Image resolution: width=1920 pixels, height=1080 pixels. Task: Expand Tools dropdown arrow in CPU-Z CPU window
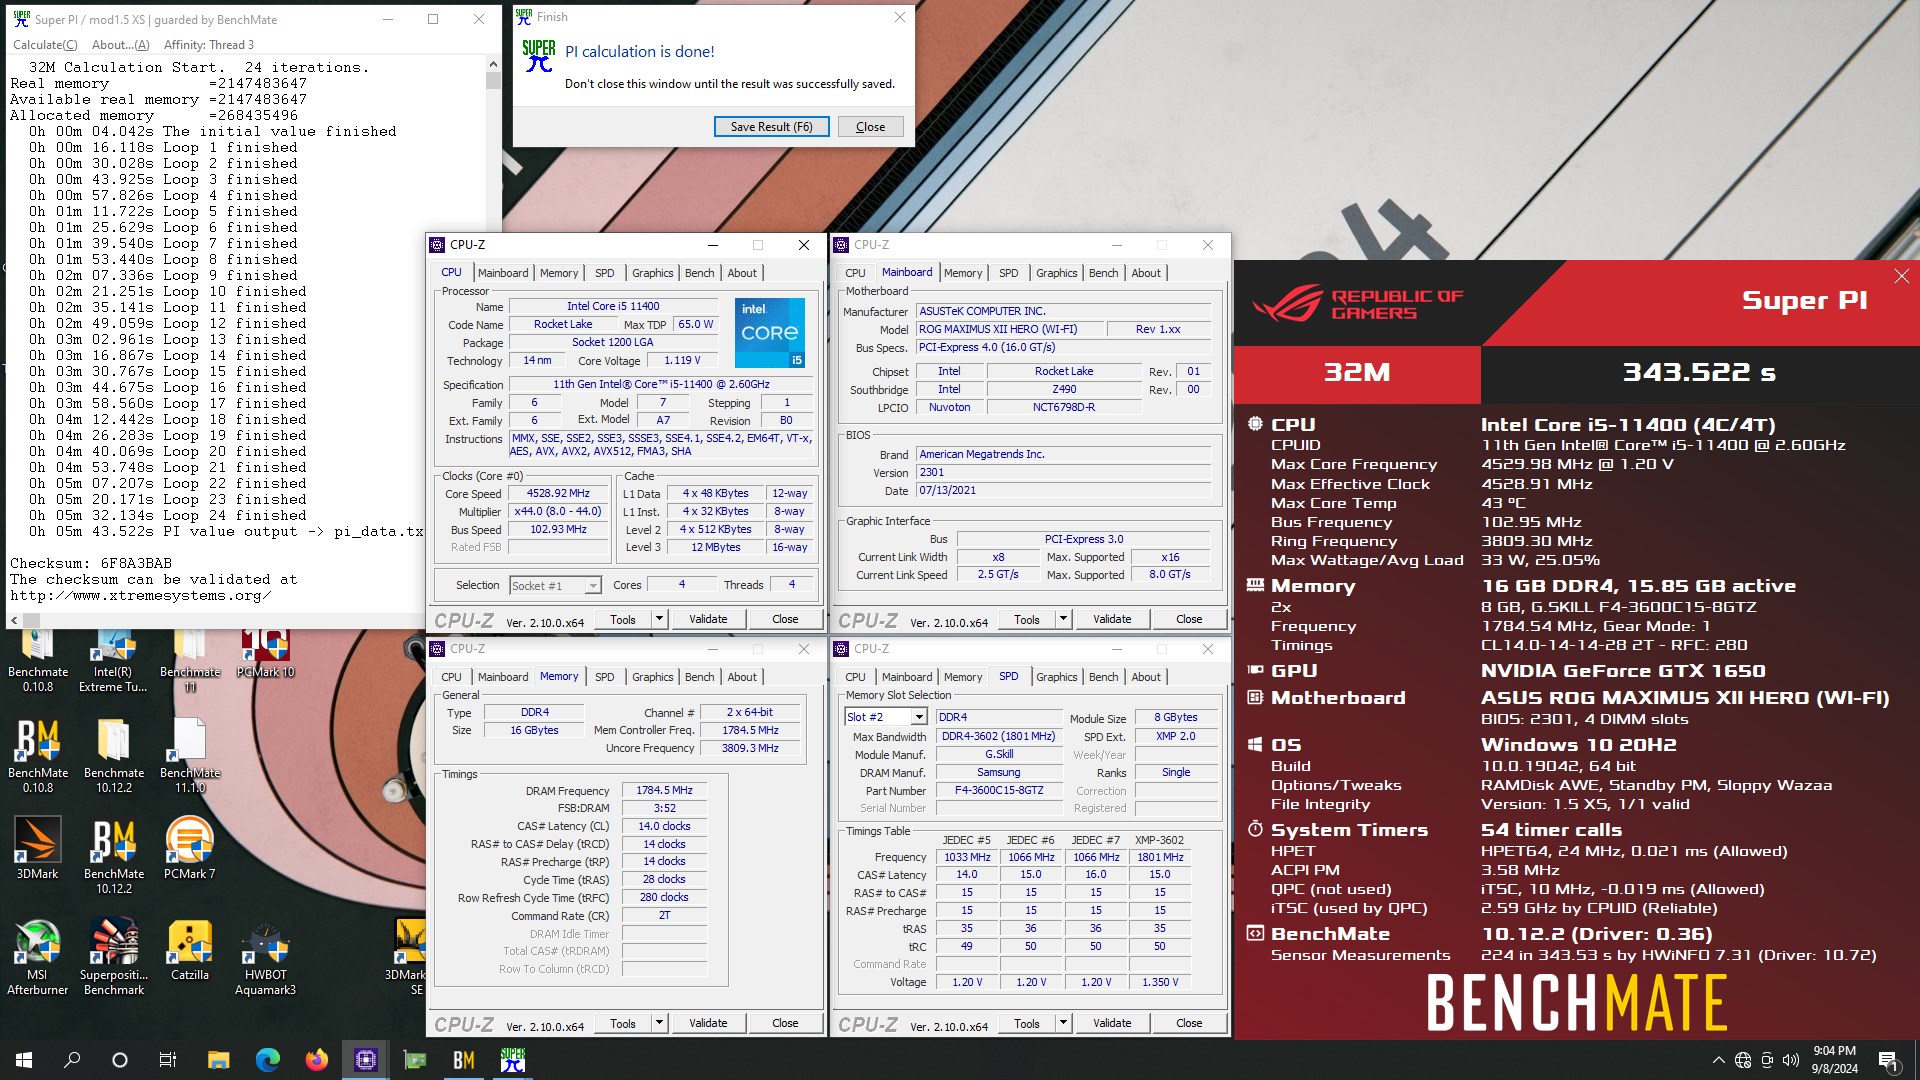(659, 619)
